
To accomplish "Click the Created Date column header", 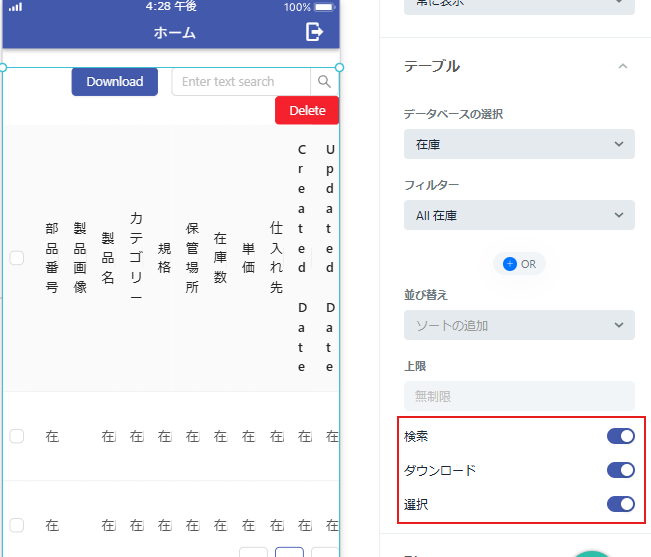I will (302, 258).
